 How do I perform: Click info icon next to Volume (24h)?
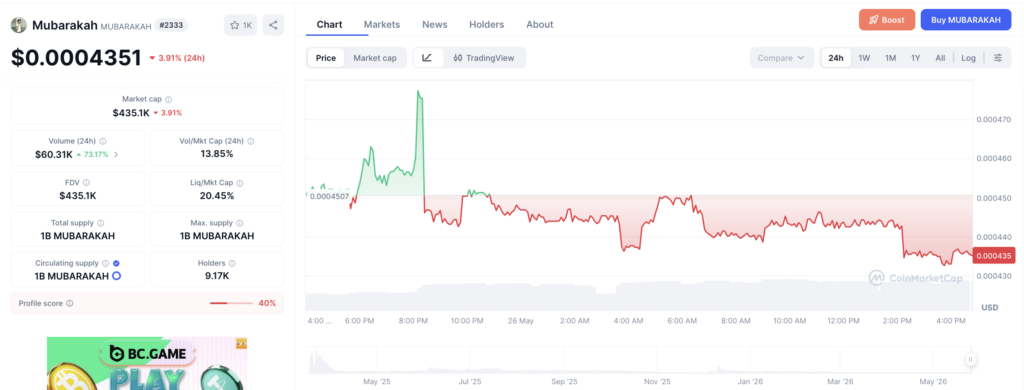tap(103, 141)
